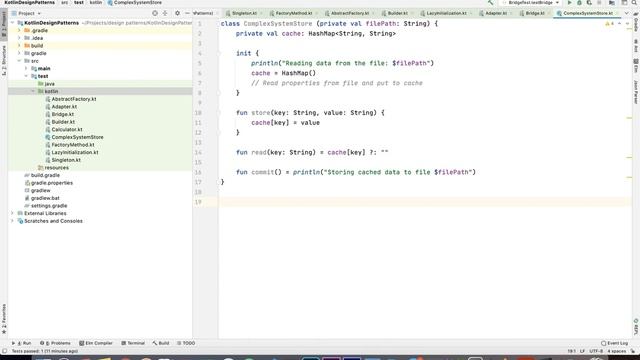Open the Project view mode dropdown
The image size is (640, 360).
[x=27, y=13]
